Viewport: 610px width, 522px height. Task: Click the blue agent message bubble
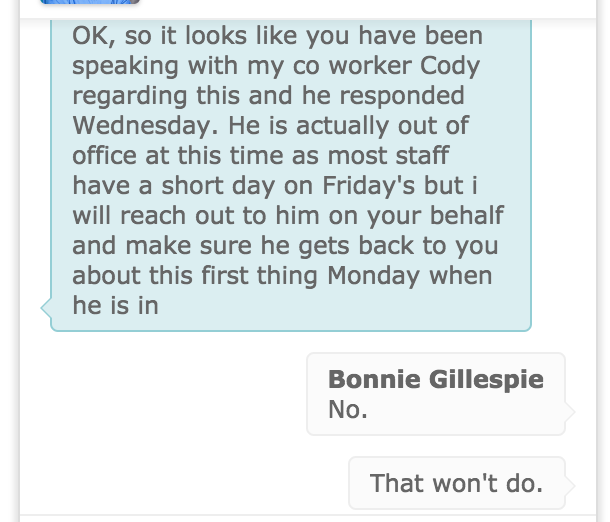291,175
